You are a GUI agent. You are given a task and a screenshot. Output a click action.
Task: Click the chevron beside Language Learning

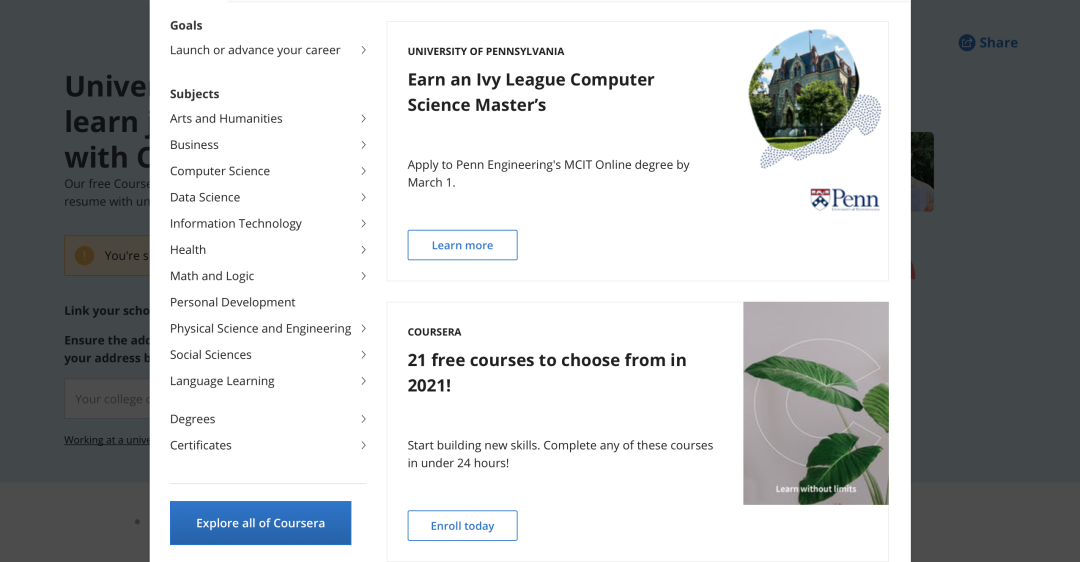pos(364,381)
